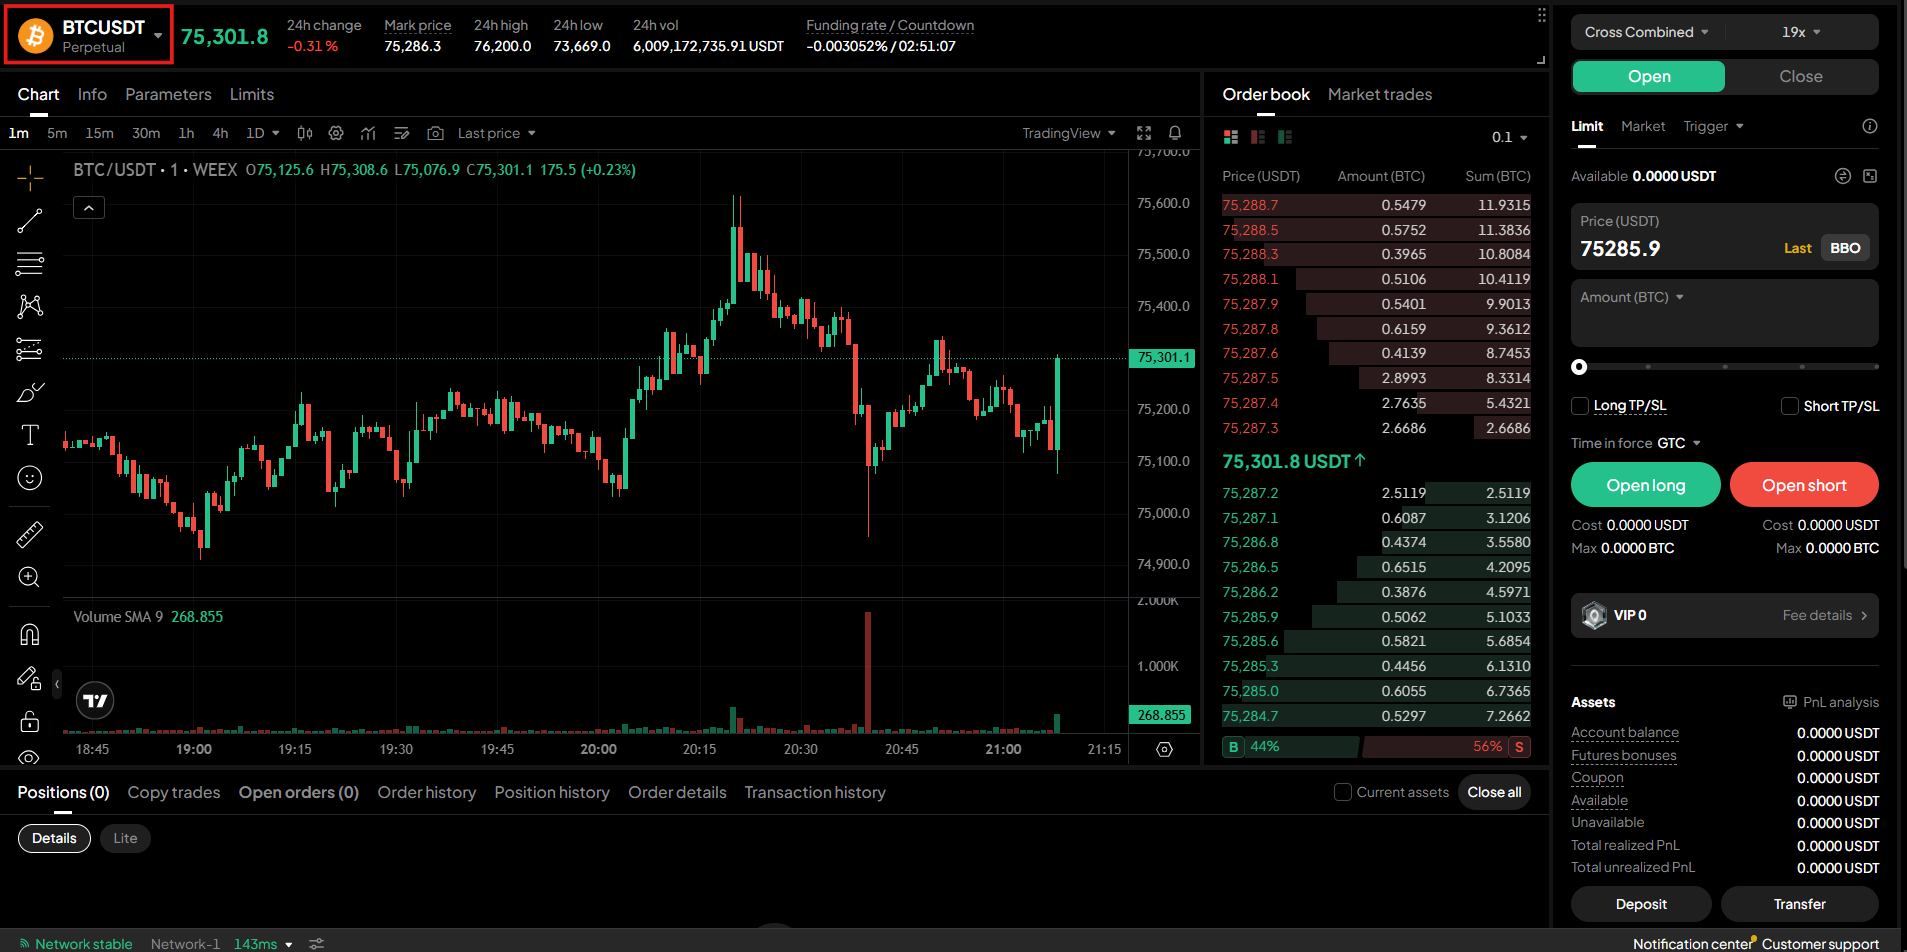Open the Market trades tab
1907x952 pixels.
coord(1380,94)
